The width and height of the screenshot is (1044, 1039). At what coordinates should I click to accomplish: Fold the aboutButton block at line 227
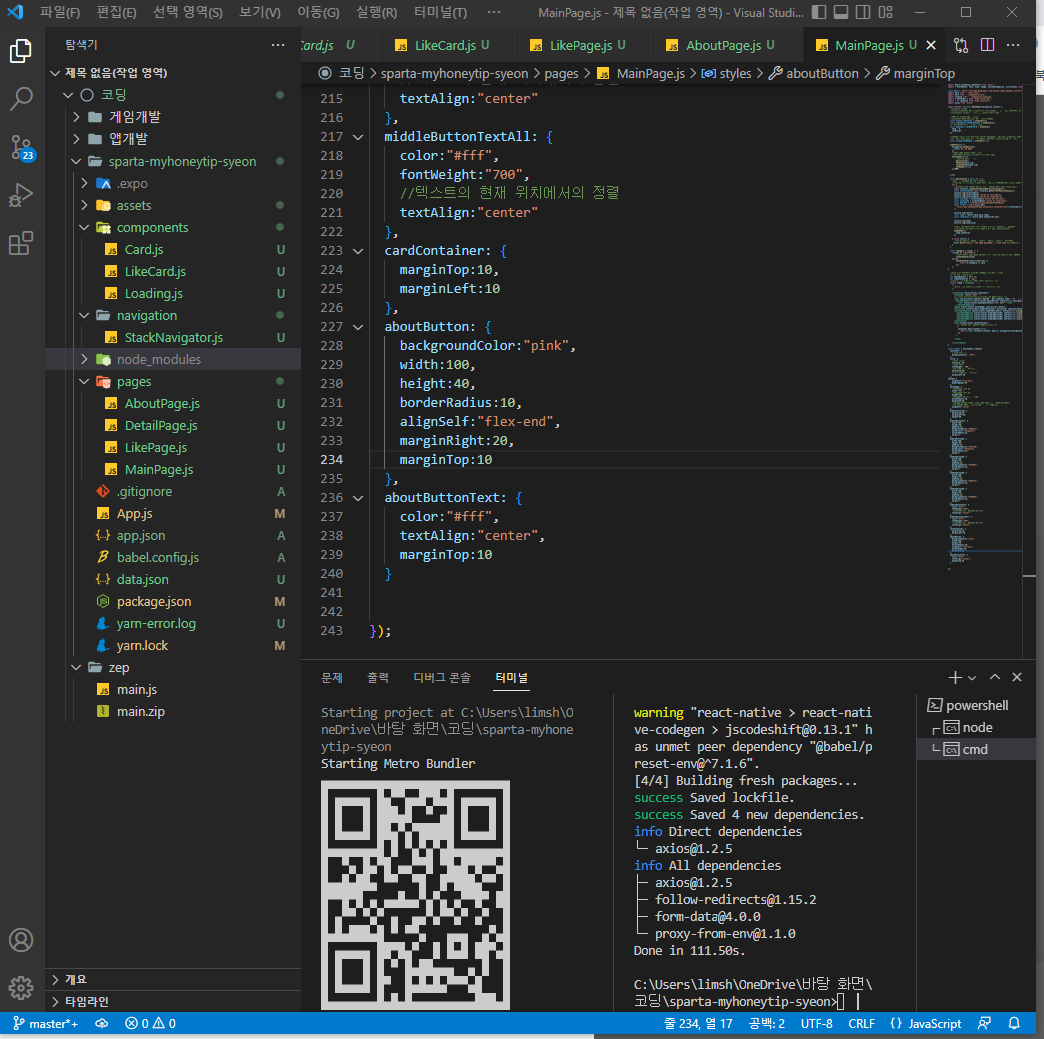[x=358, y=327]
